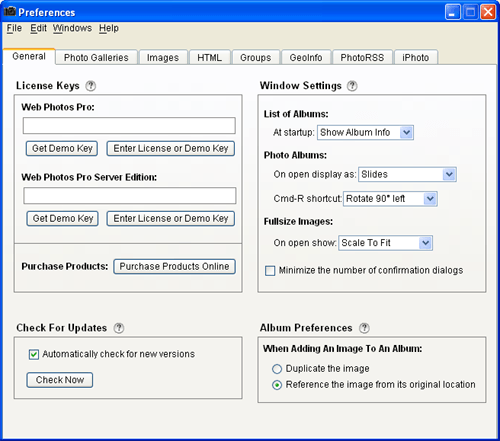This screenshot has width=500, height=441.
Task: Open the On open display as dropdown
Action: [407, 174]
